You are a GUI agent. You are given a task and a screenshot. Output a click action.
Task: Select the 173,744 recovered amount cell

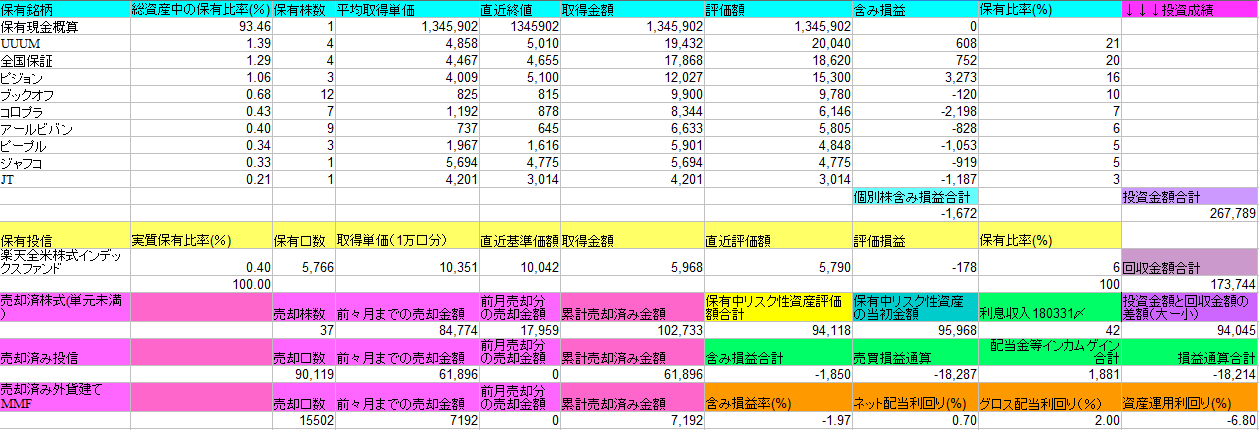tap(1190, 285)
